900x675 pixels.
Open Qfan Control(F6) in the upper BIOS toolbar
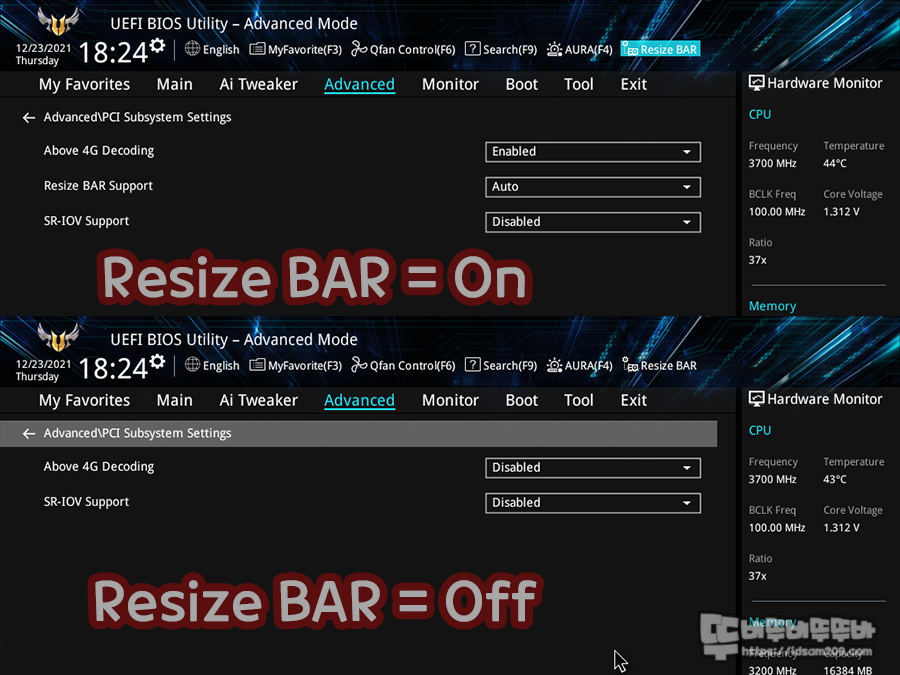pyautogui.click(x=403, y=49)
